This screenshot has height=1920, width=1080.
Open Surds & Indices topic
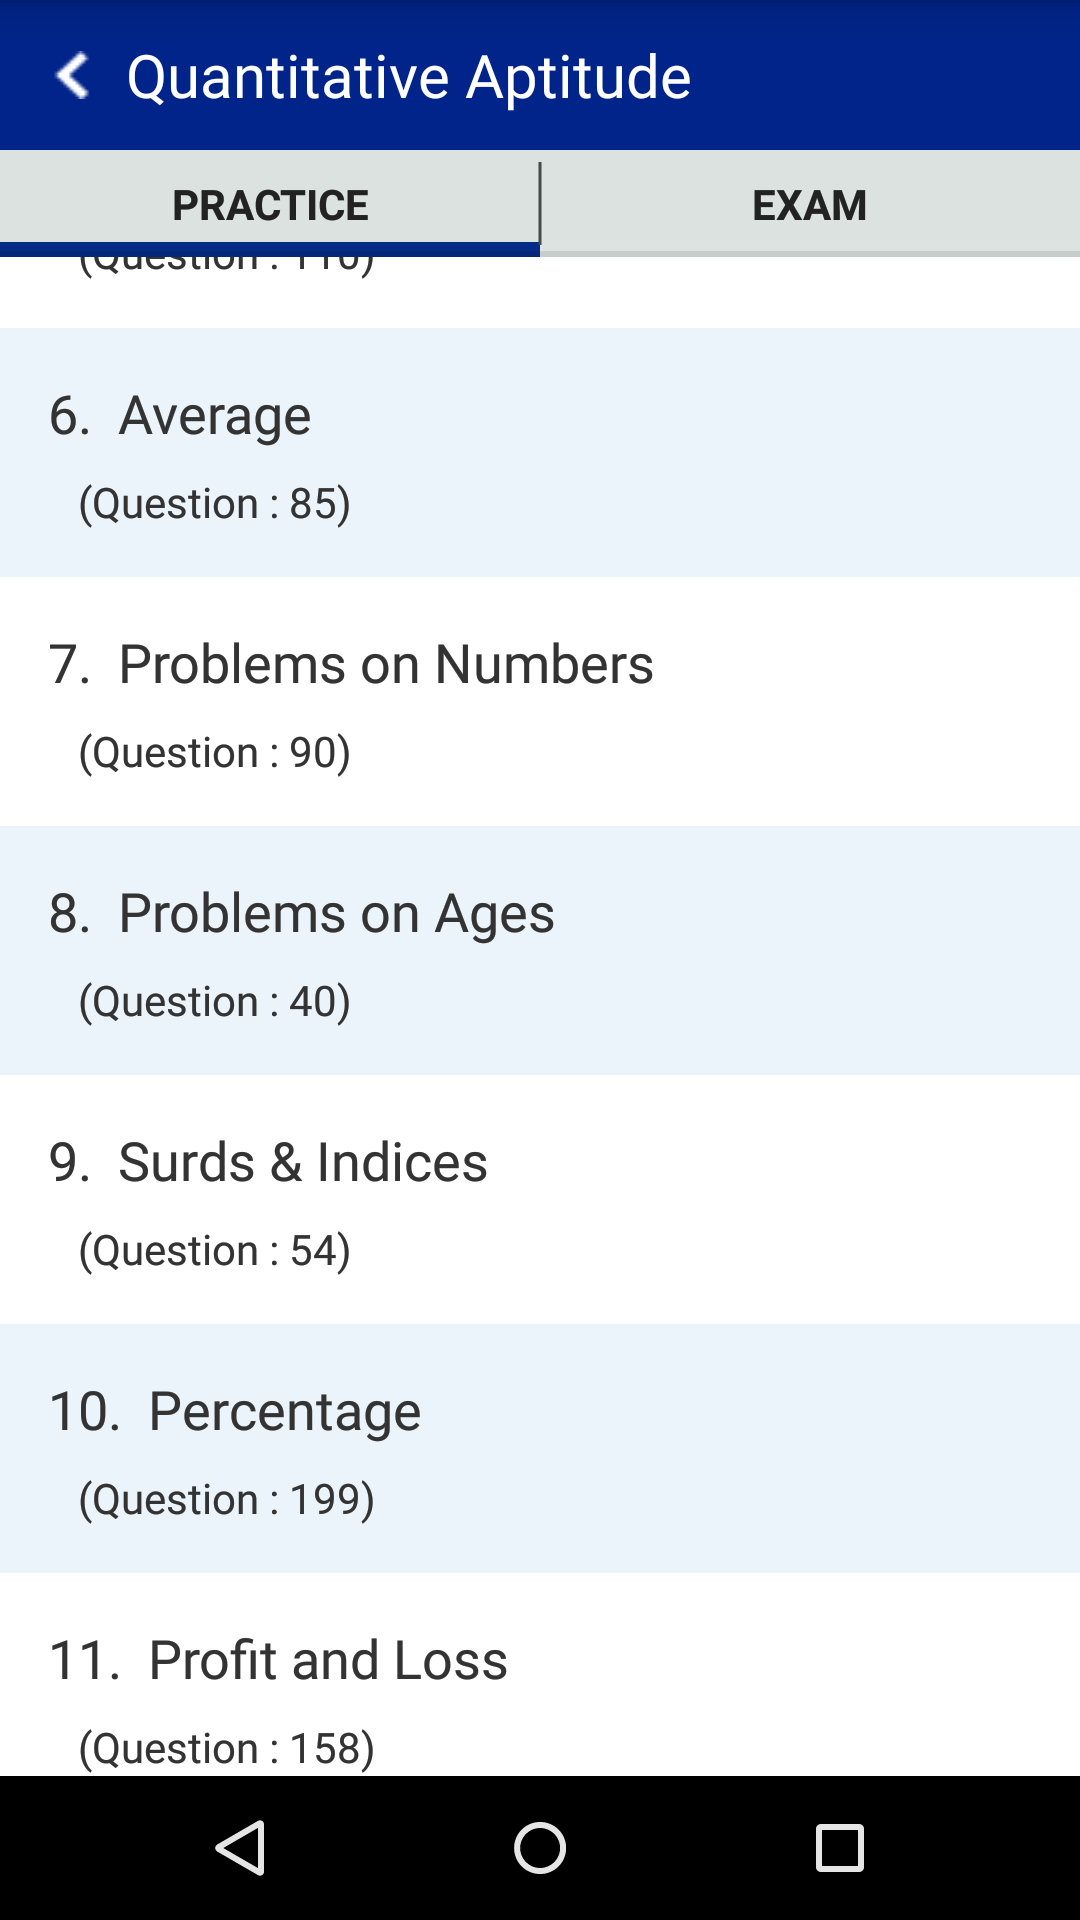coord(540,1199)
